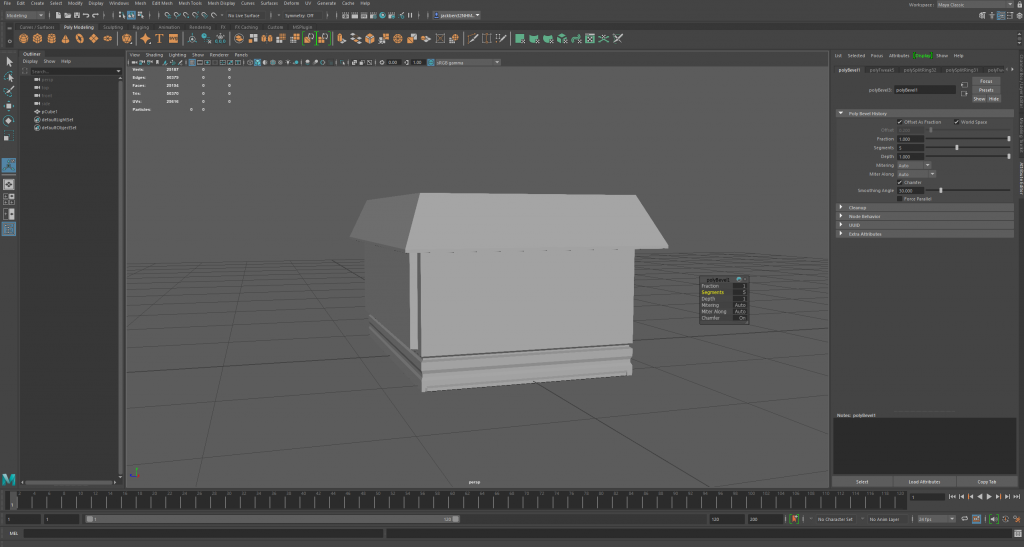Click the polygon cube shelf icon
Screen dimensions: 1024x547
point(37,39)
